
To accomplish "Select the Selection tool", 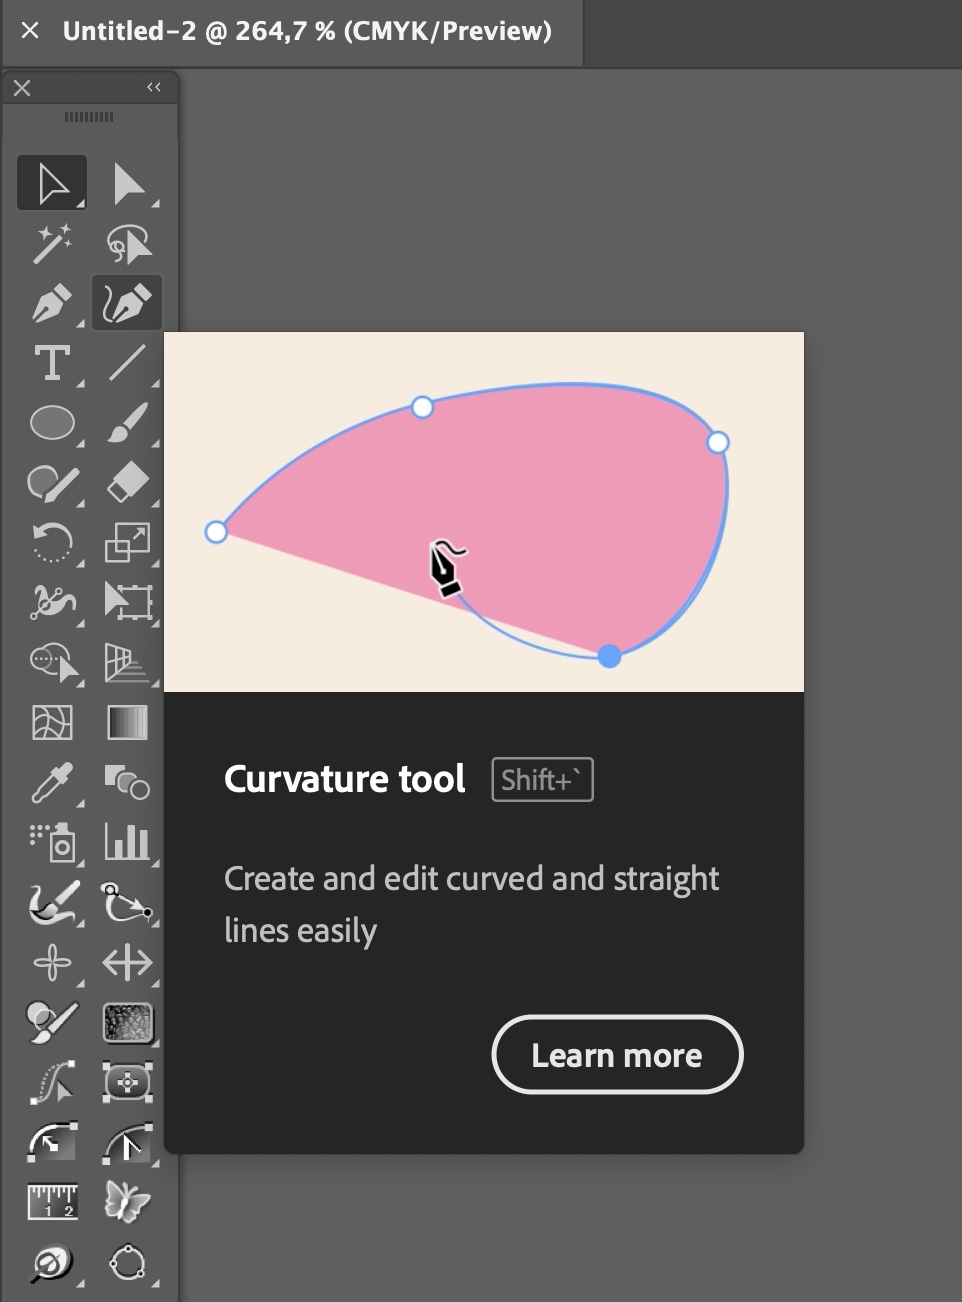I will [51, 182].
